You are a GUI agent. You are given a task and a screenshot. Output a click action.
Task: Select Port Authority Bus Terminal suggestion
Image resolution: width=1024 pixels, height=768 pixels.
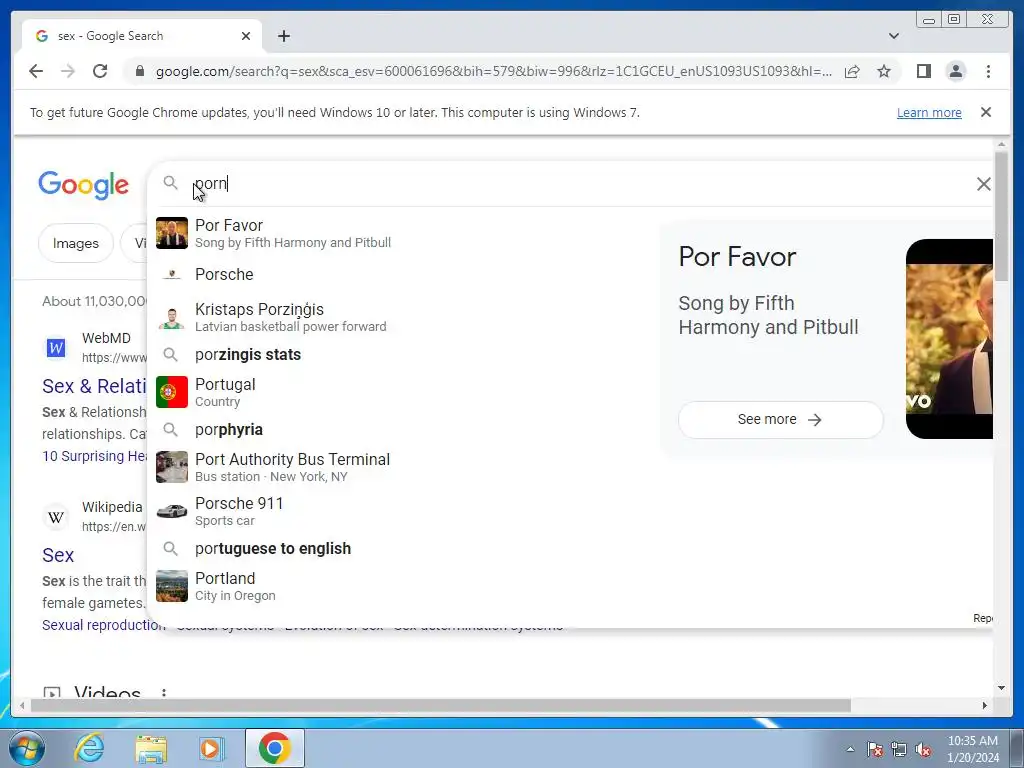398,467
